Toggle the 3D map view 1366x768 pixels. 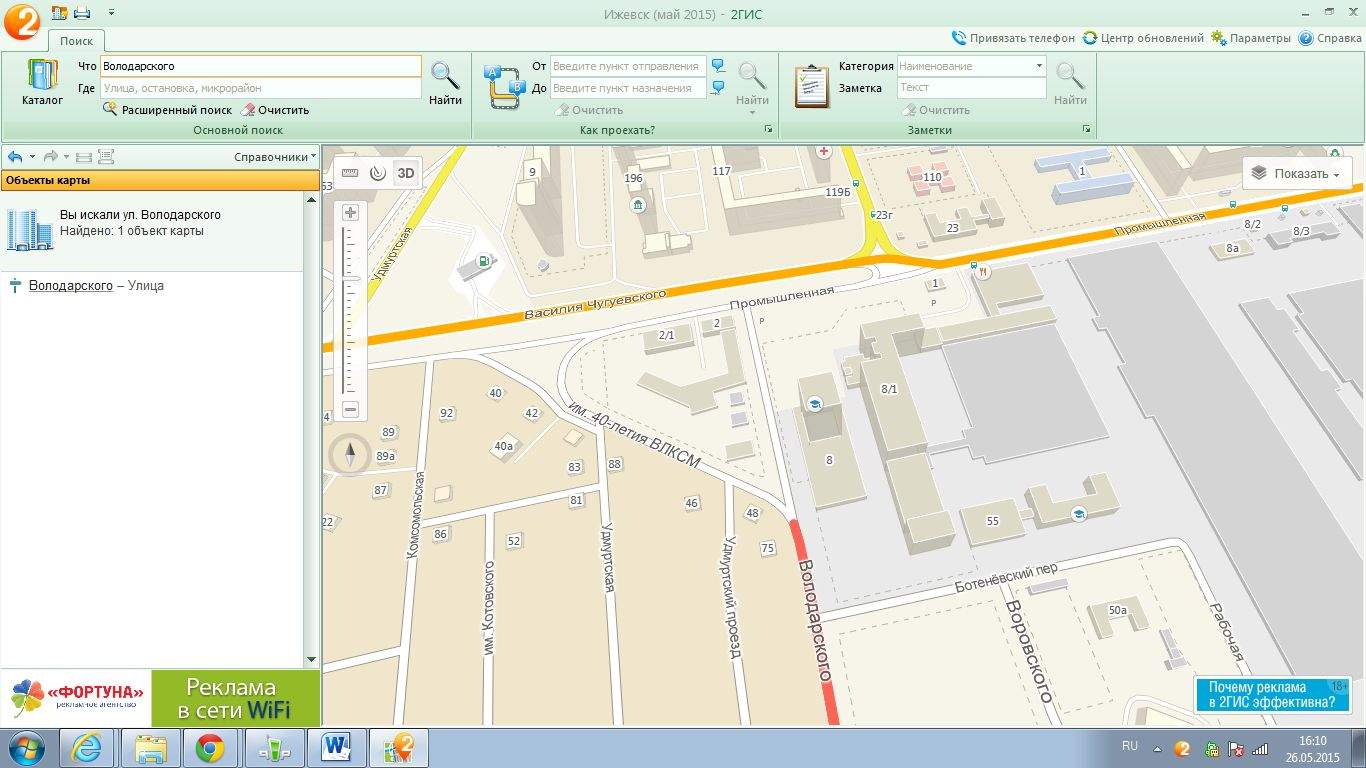(x=405, y=173)
